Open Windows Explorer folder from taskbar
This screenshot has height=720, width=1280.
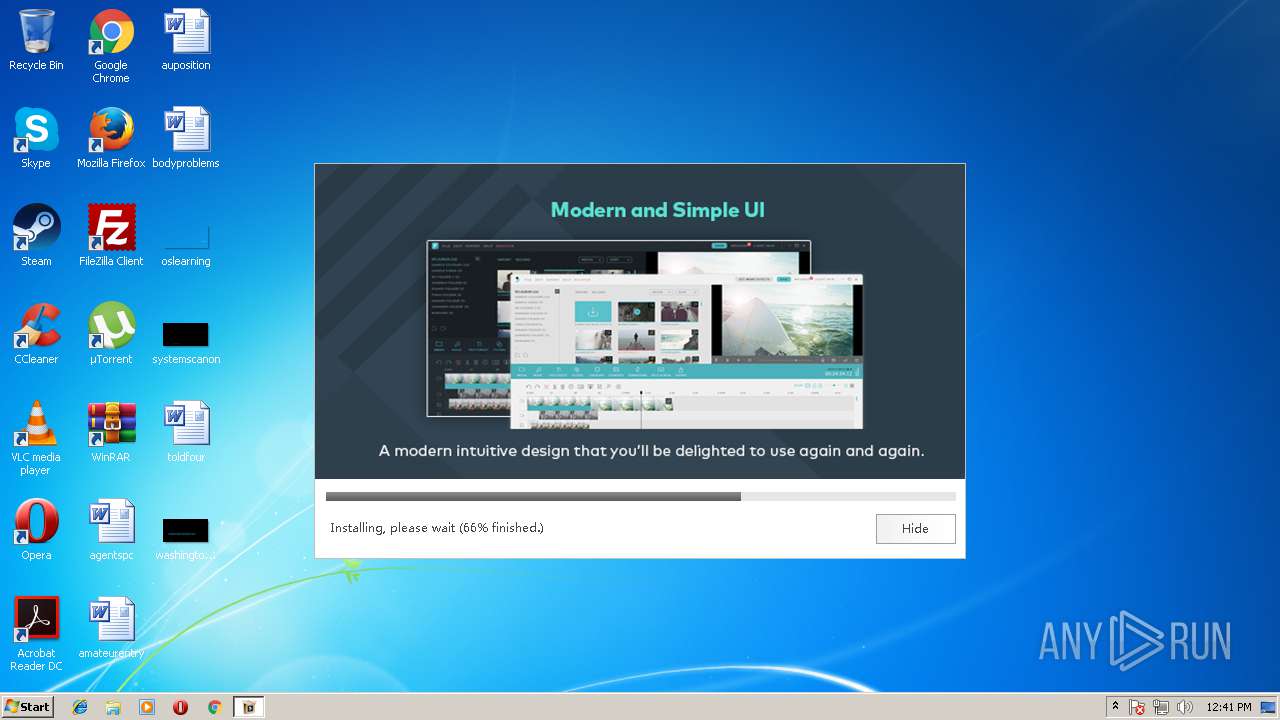(x=113, y=707)
